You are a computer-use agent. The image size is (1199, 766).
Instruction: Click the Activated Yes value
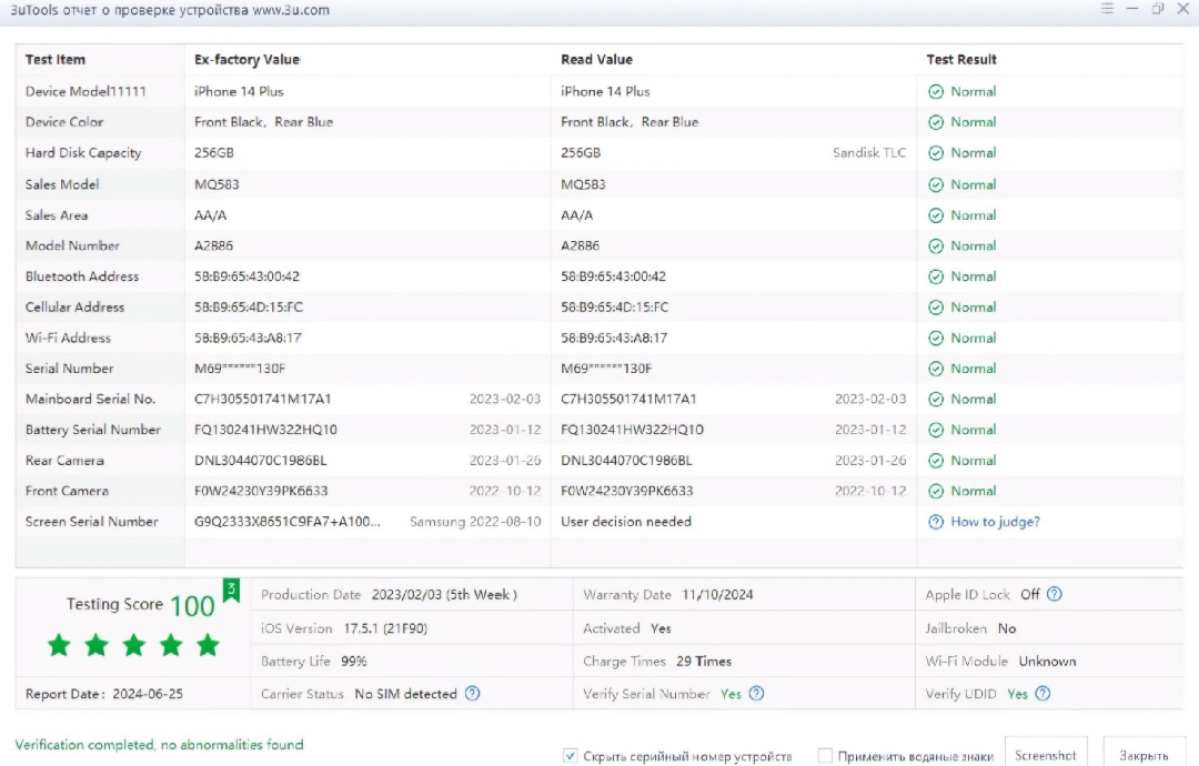(661, 628)
